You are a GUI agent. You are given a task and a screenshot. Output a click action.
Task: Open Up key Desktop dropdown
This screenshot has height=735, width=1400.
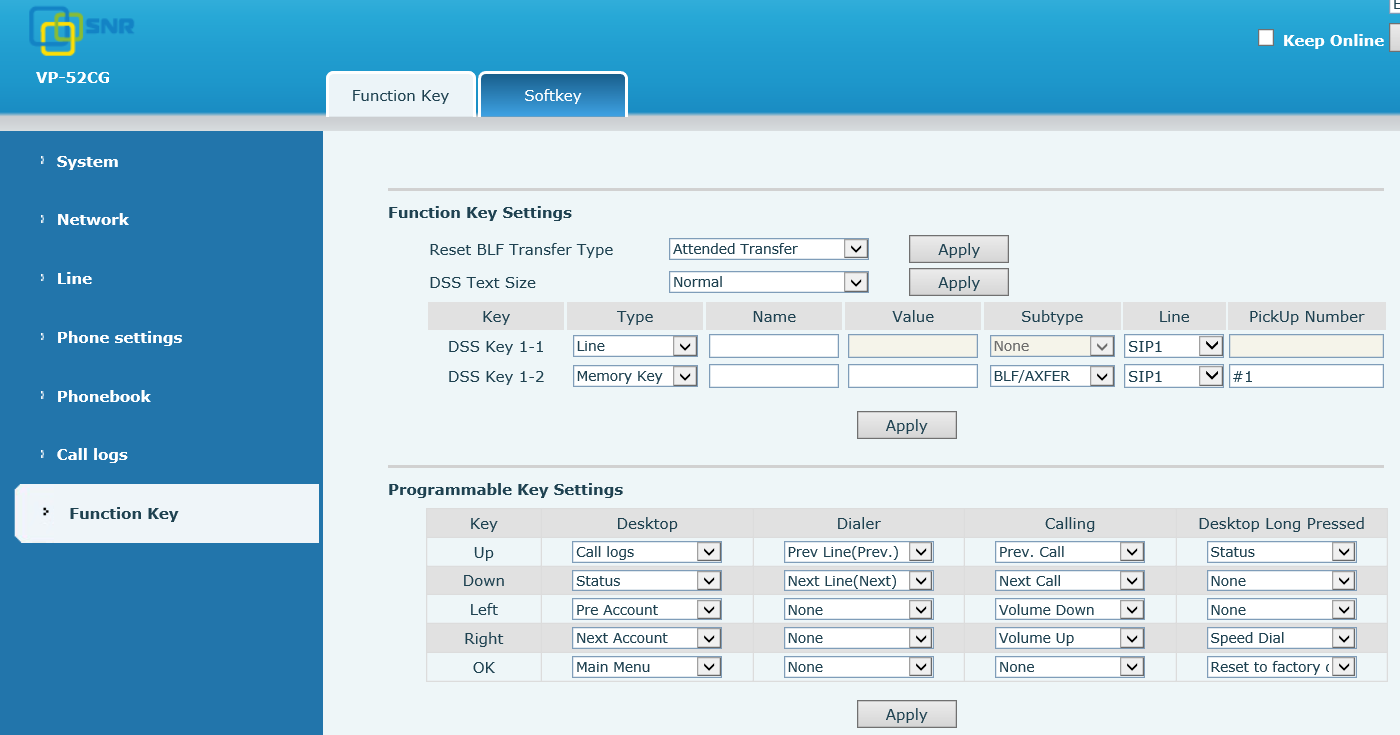646,552
